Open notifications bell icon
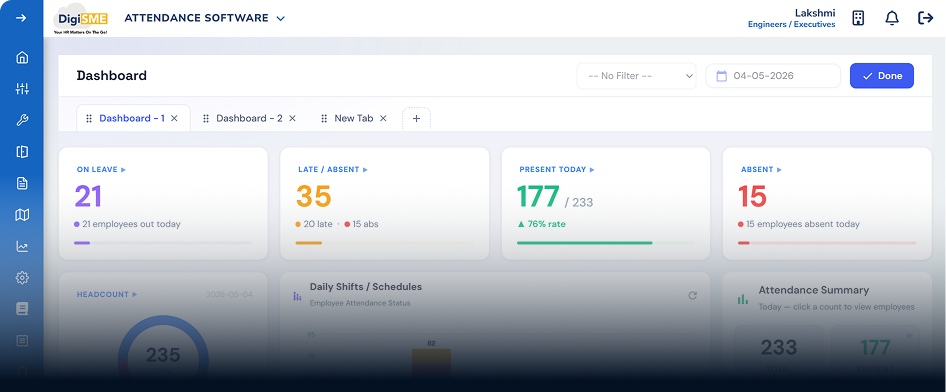The width and height of the screenshot is (946, 392). pyautogui.click(x=892, y=18)
